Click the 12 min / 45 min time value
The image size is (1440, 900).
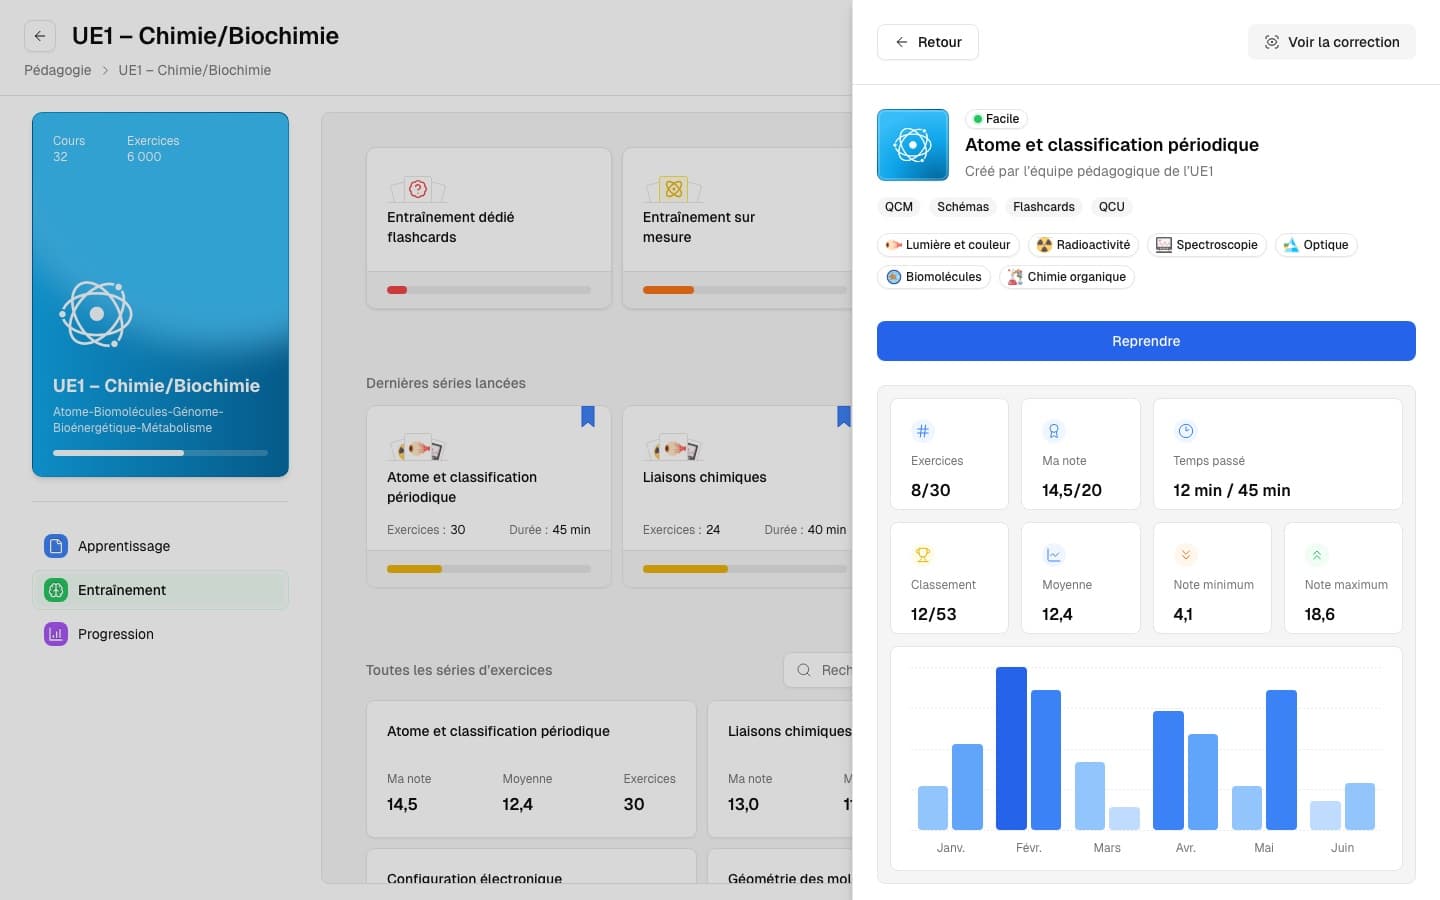coord(1231,490)
